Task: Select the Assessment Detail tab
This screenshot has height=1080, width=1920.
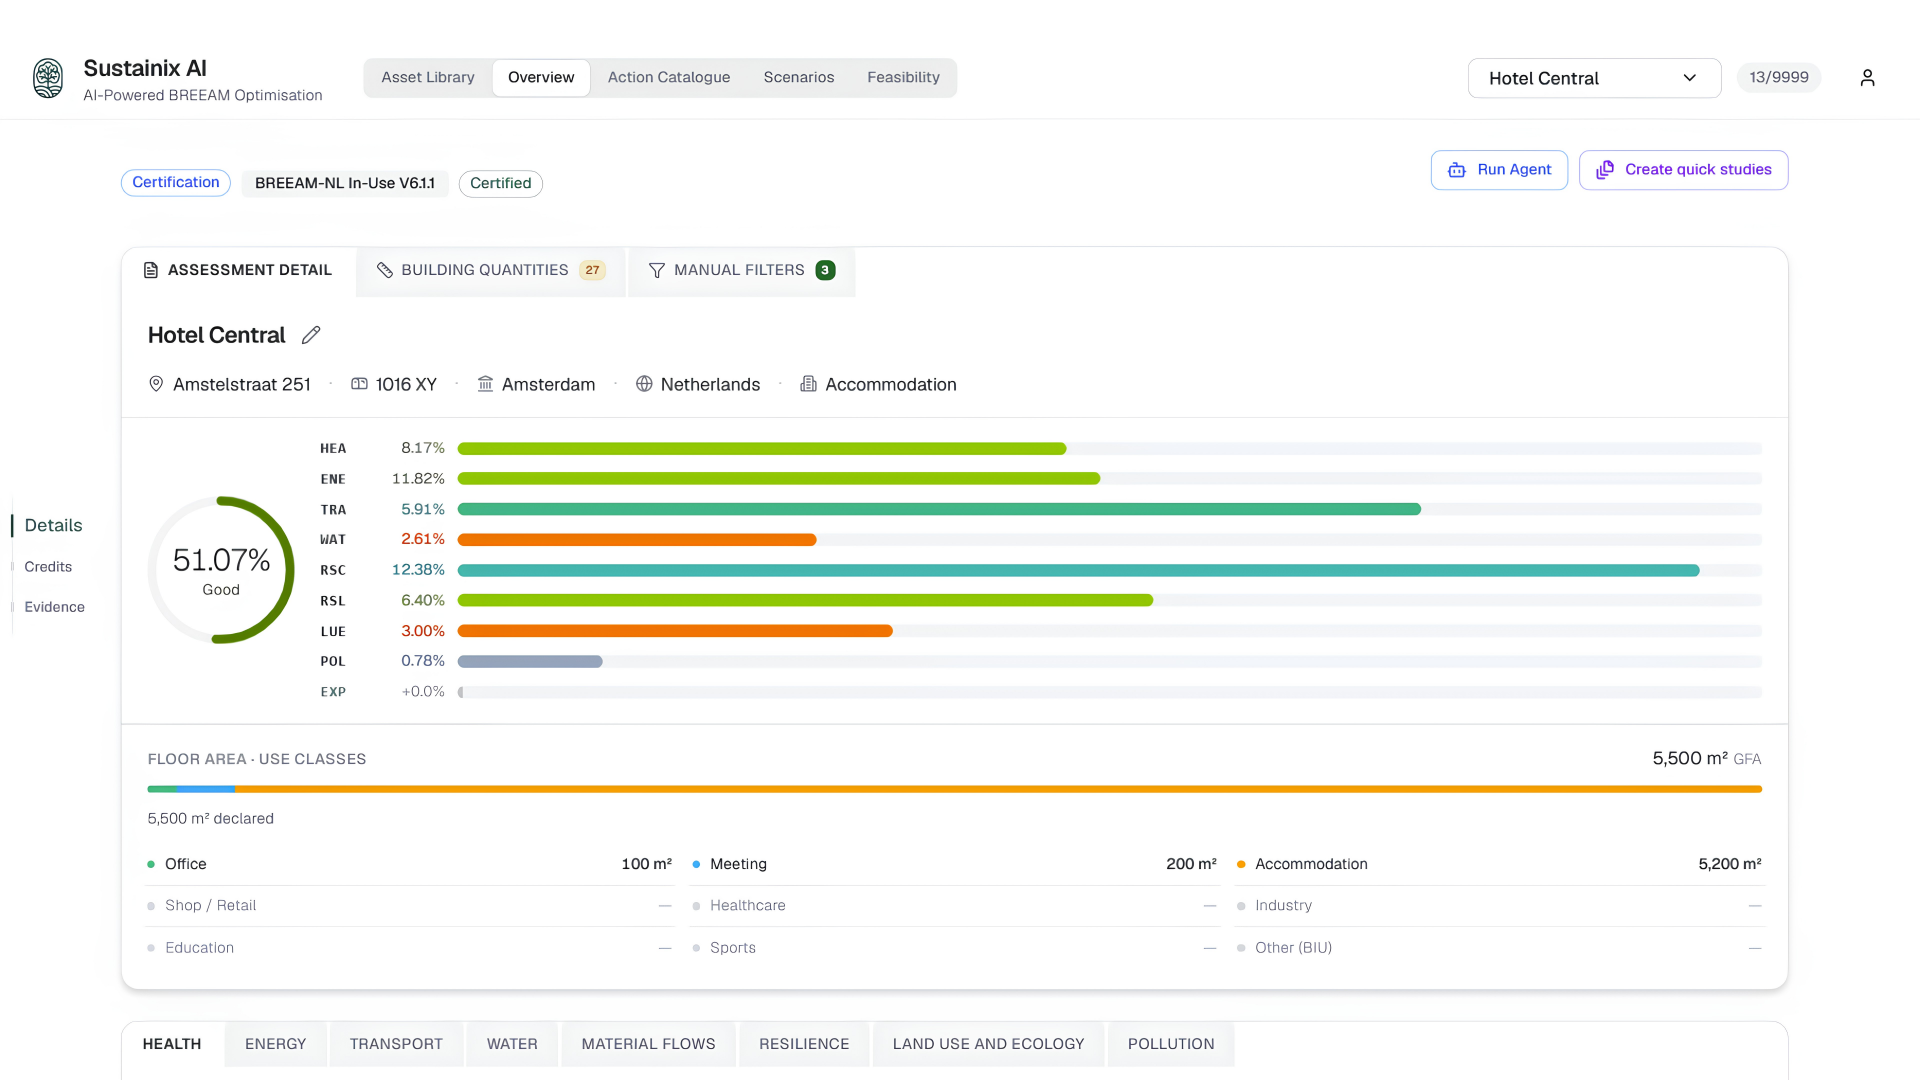Action: (238, 271)
